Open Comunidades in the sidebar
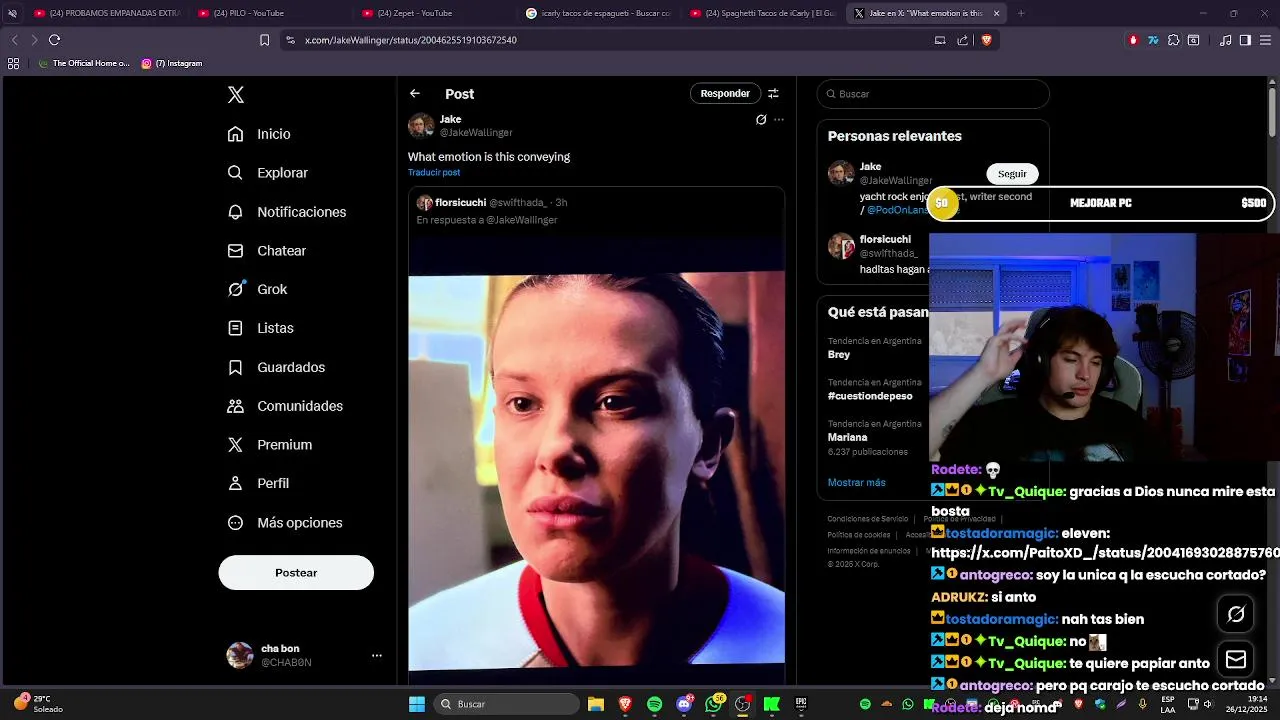The height and width of the screenshot is (720, 1280). tap(285, 406)
